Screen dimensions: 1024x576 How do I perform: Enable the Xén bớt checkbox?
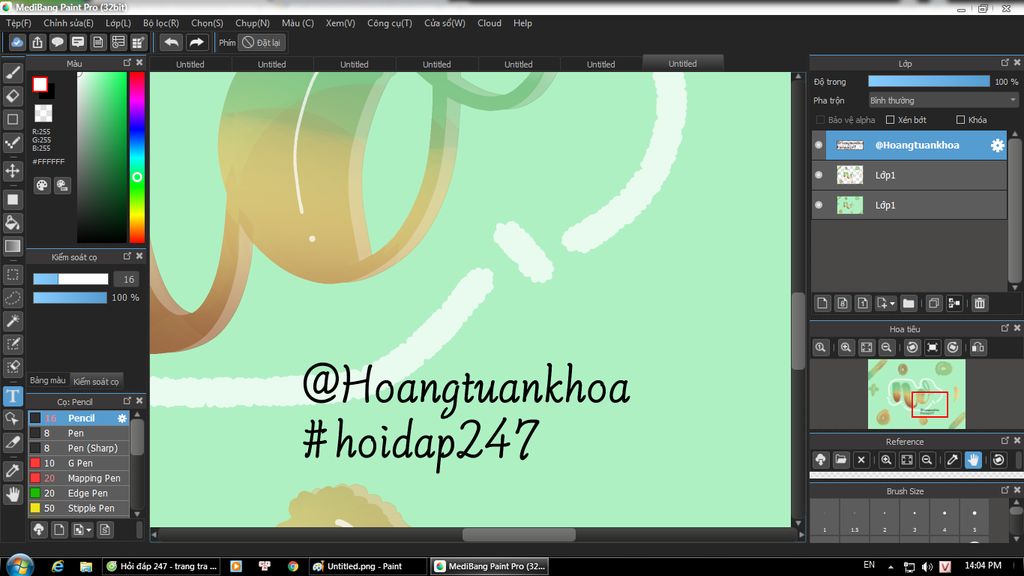[889, 120]
